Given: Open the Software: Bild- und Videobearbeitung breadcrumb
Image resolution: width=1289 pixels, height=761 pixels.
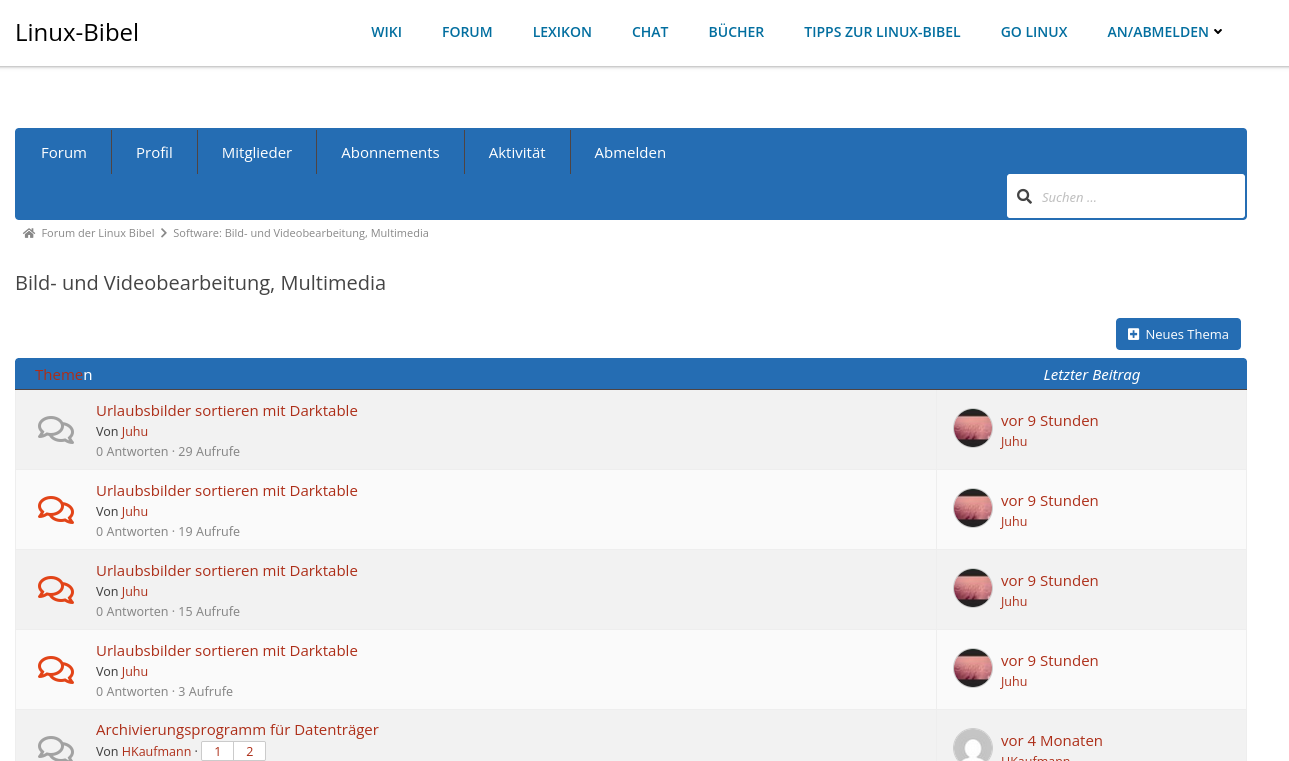Looking at the screenshot, I should (301, 233).
